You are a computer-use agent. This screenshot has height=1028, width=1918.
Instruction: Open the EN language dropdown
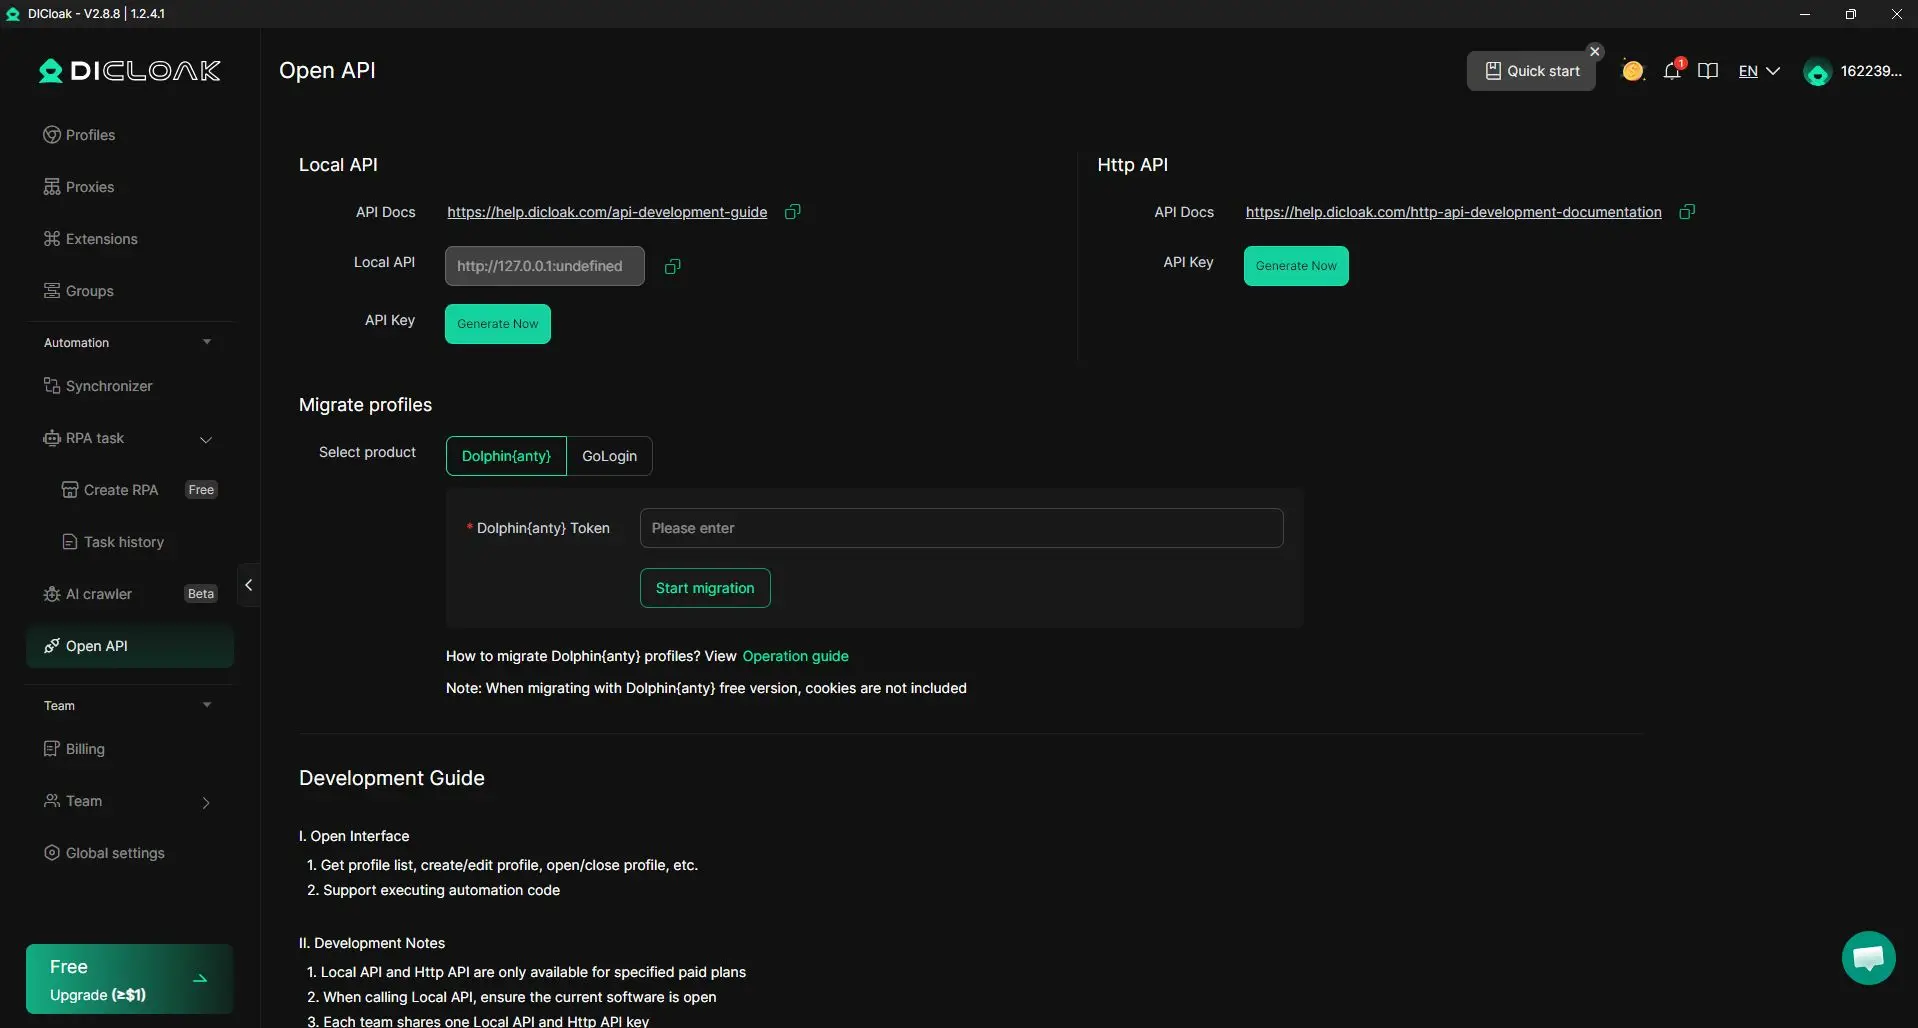point(1759,71)
